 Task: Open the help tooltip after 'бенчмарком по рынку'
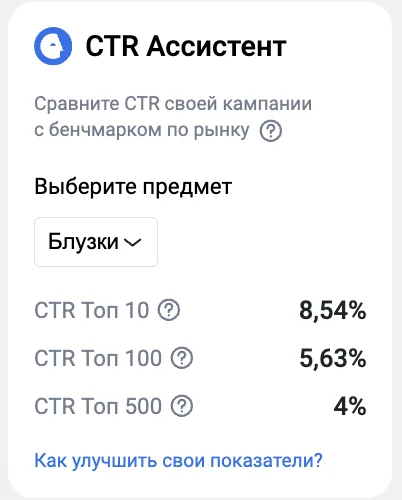(271, 131)
